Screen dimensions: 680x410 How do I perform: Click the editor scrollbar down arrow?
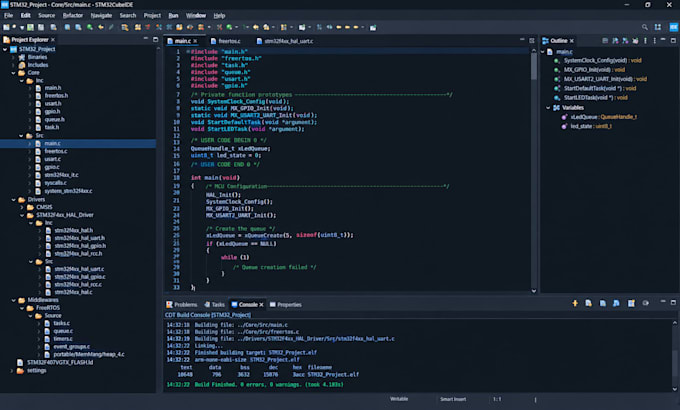coord(534,291)
